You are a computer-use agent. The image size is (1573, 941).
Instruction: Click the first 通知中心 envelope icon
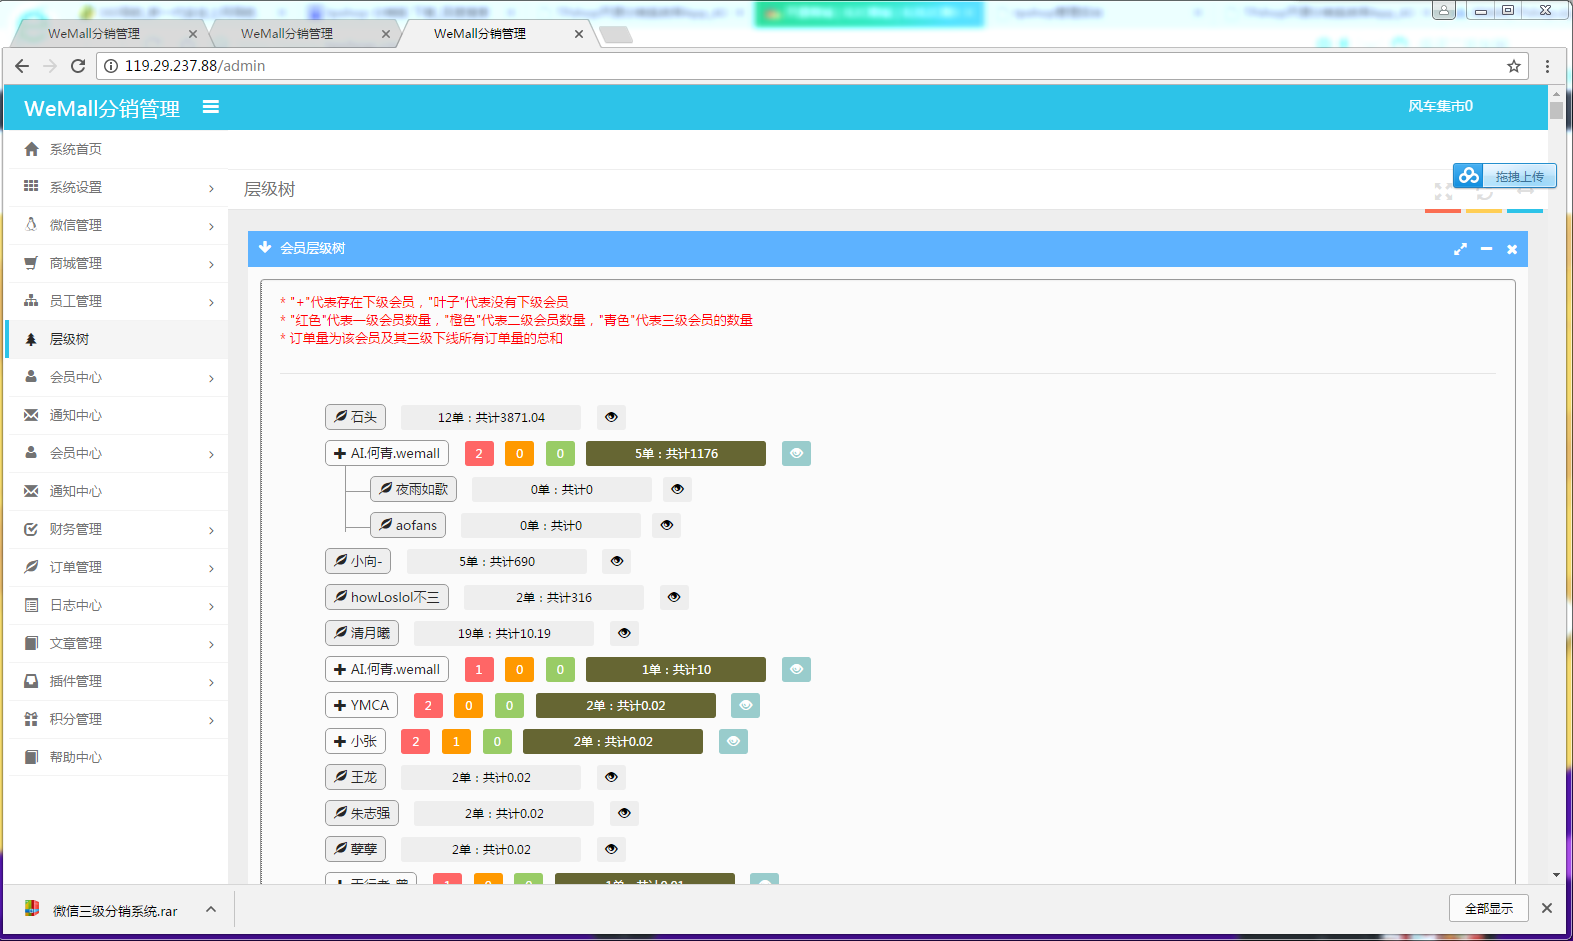click(x=31, y=415)
